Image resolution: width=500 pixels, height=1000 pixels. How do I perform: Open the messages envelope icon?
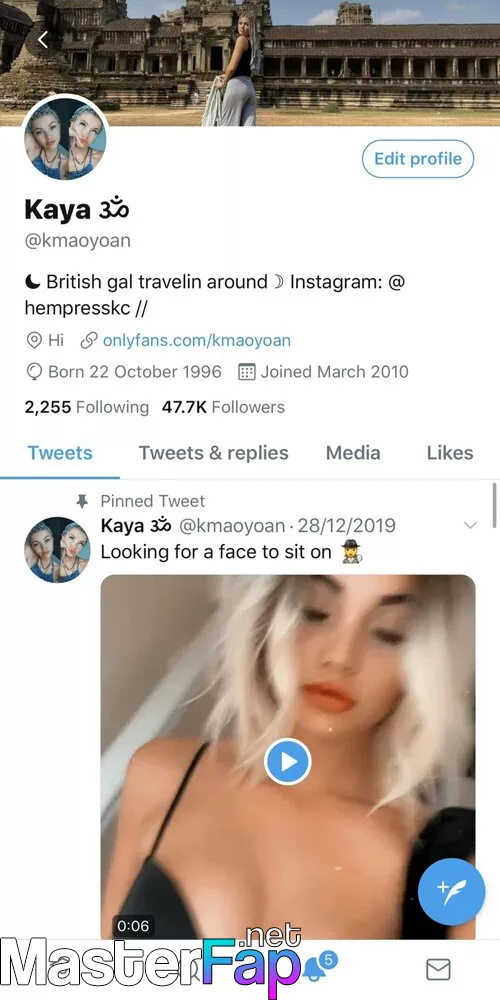pyautogui.click(x=438, y=969)
